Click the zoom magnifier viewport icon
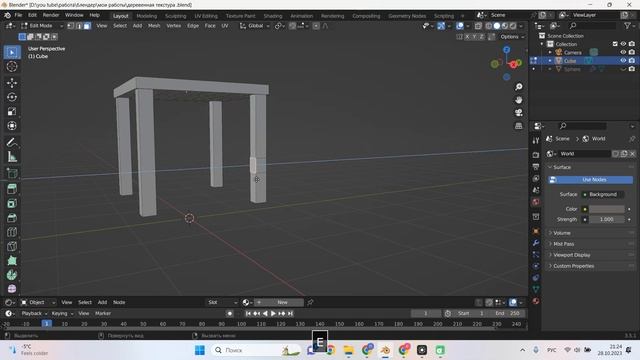This screenshot has width=640, height=360. [518, 87]
